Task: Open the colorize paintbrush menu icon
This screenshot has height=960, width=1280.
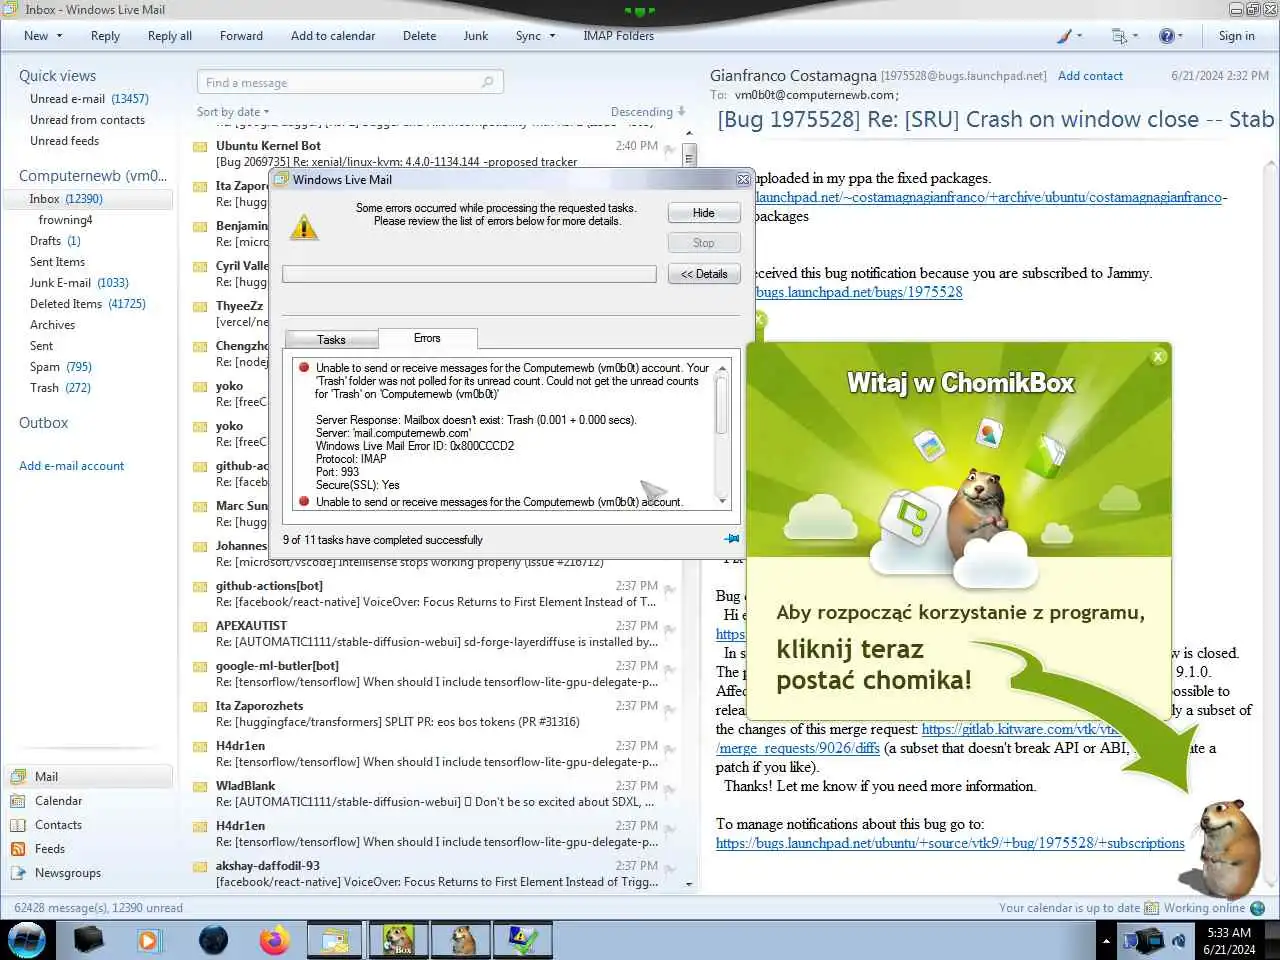Action: coord(1066,36)
